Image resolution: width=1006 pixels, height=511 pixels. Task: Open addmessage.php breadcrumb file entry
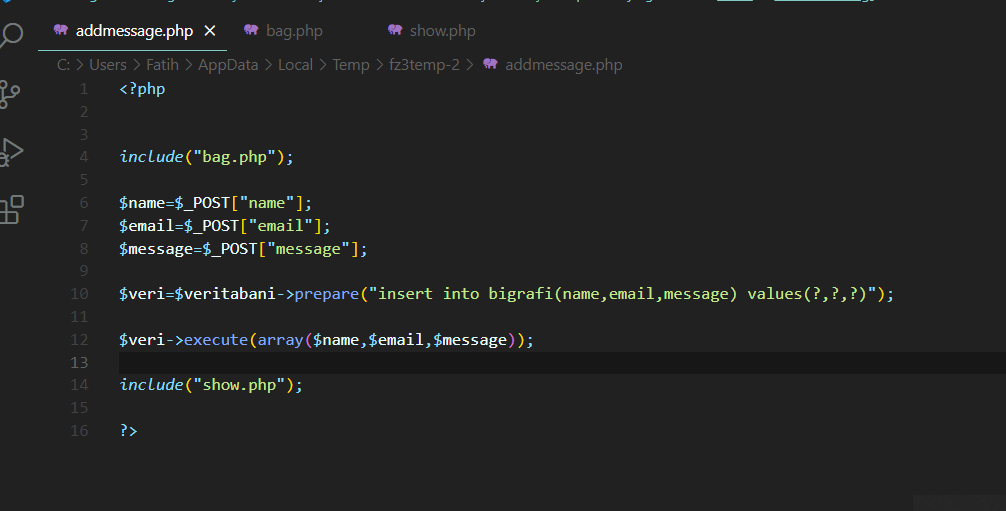coord(563,65)
